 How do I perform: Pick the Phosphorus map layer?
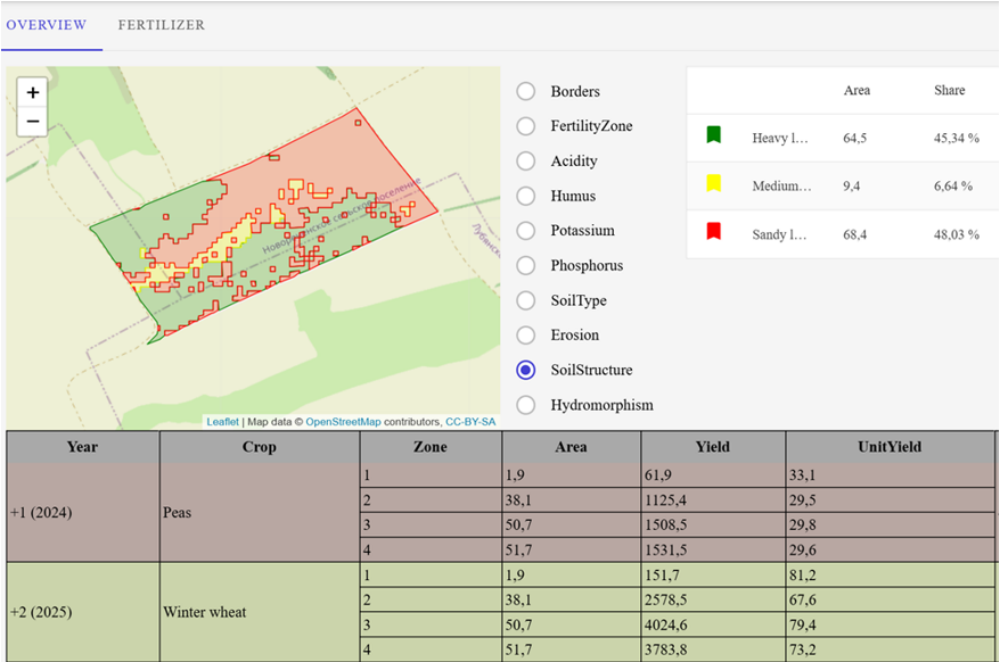(526, 266)
